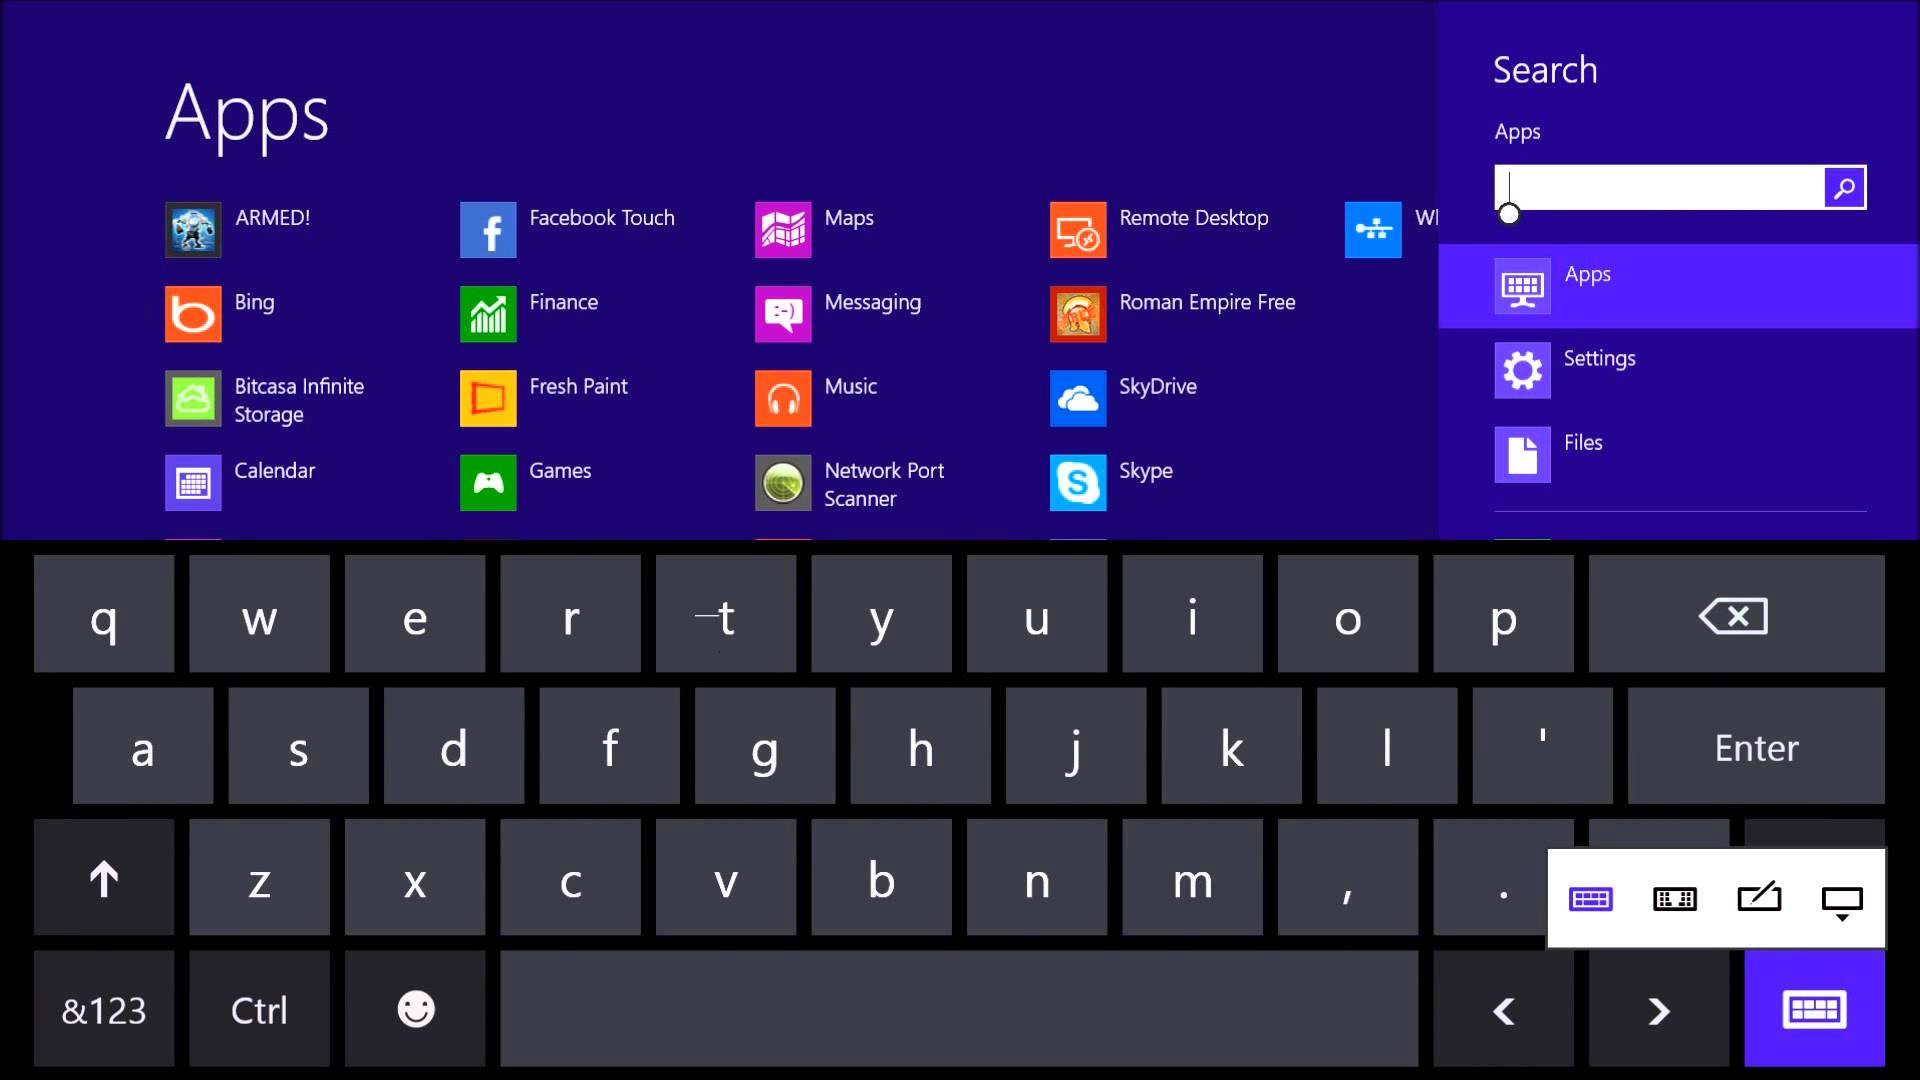Image resolution: width=1920 pixels, height=1080 pixels.
Task: Press the &123 symbols button
Action: (103, 1010)
